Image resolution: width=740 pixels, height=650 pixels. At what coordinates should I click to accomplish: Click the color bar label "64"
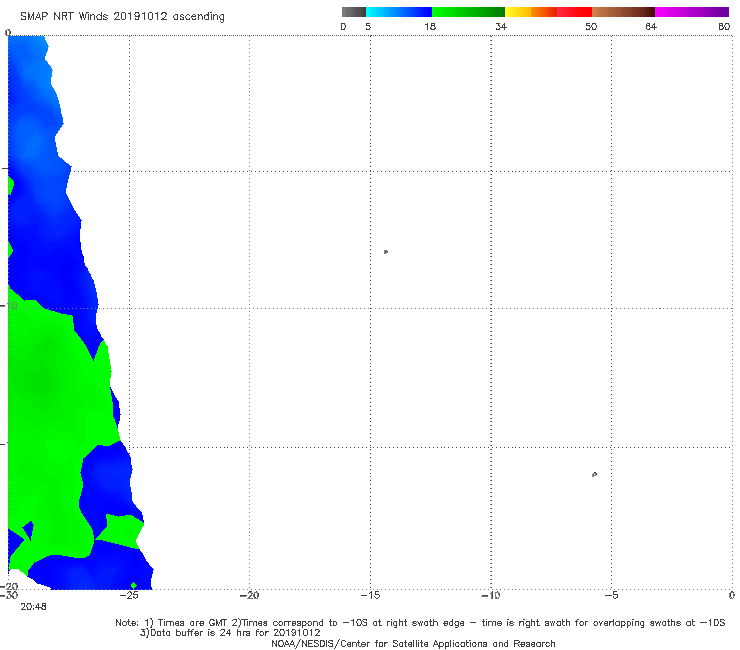(651, 26)
